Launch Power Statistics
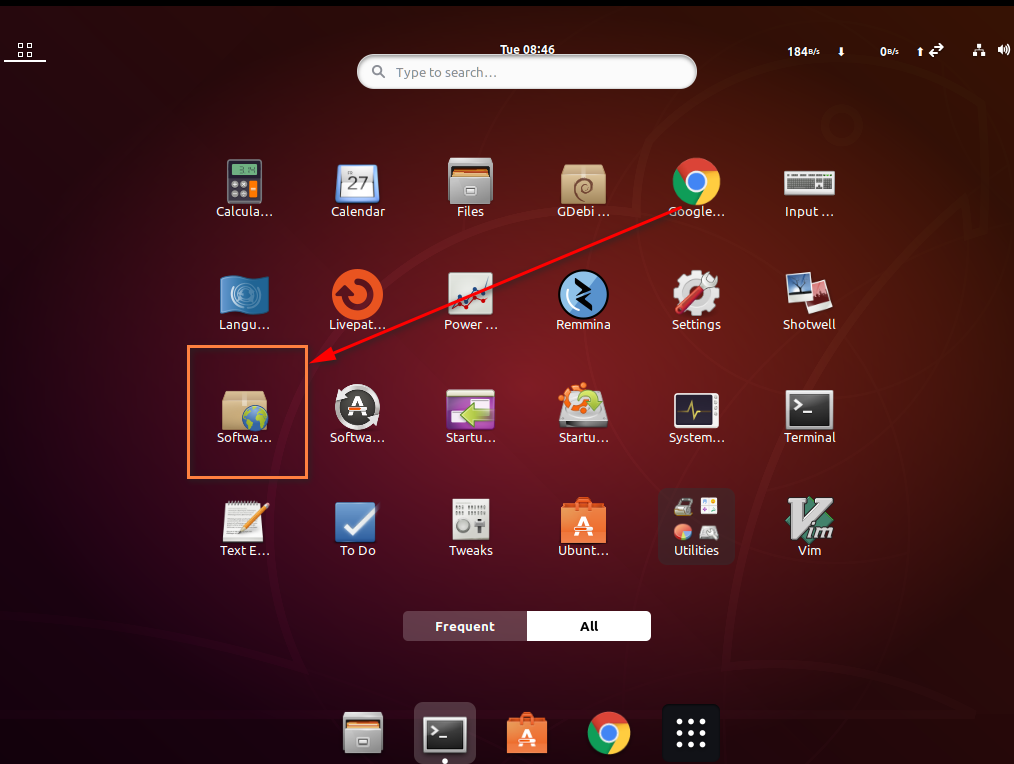This screenshot has width=1014, height=764. tap(471, 301)
